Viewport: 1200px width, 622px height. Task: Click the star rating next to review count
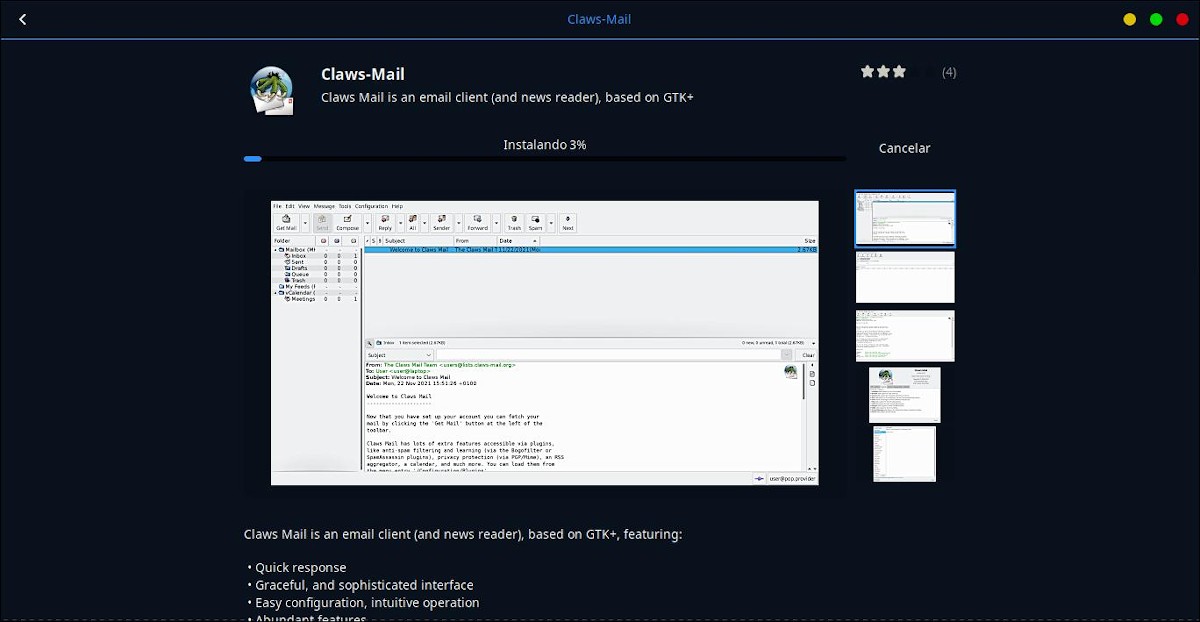click(x=884, y=72)
